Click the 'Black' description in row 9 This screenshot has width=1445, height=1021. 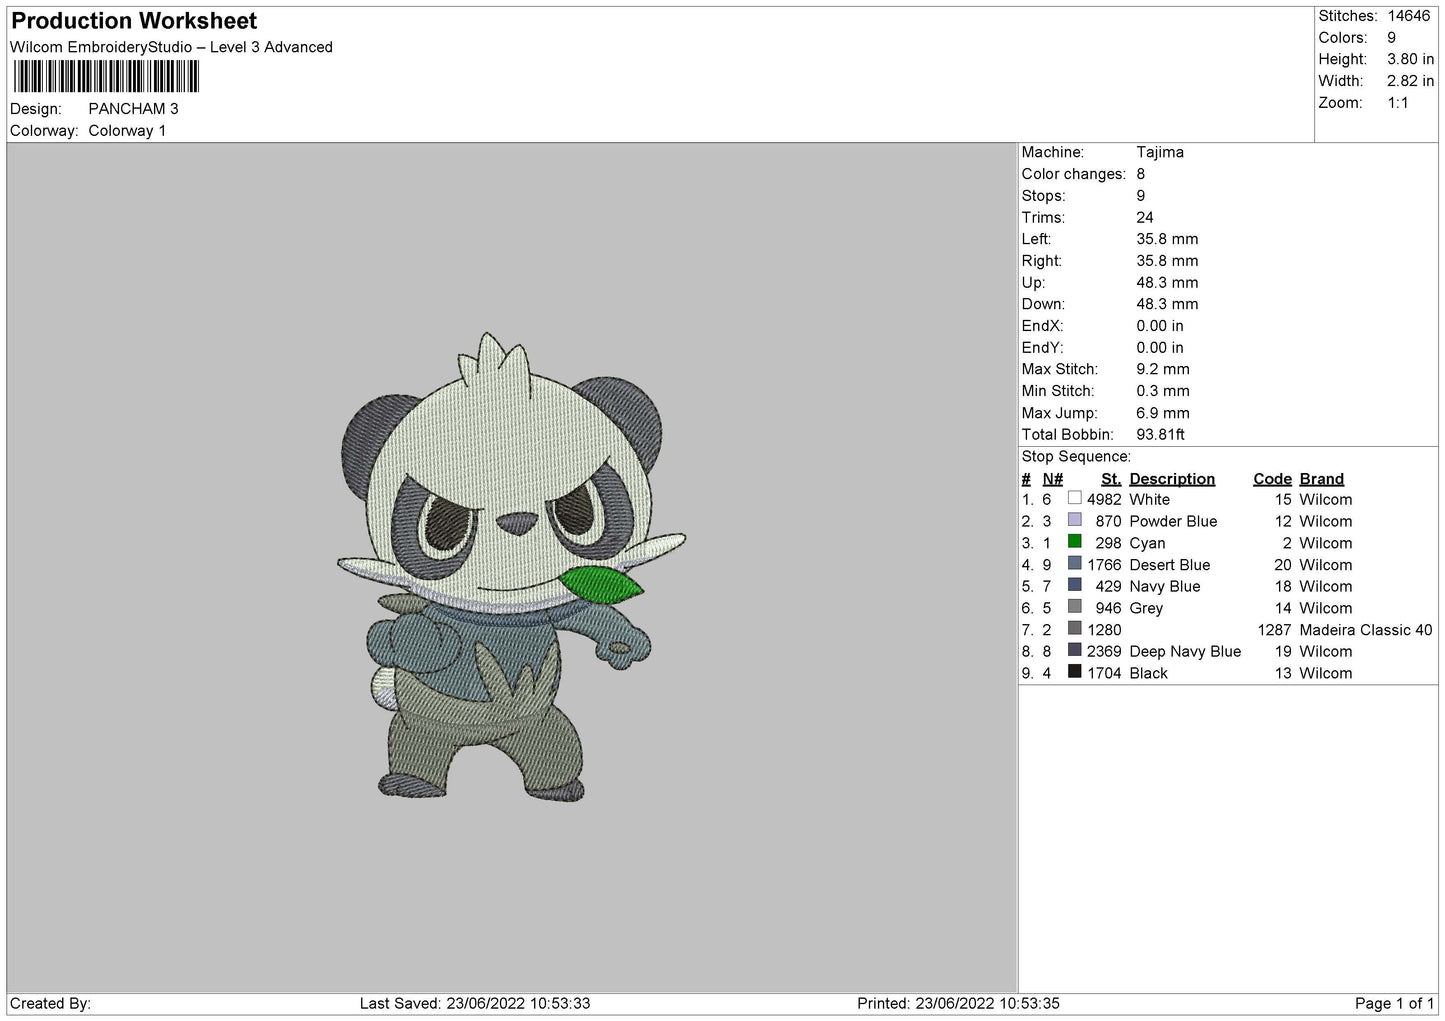point(1148,673)
